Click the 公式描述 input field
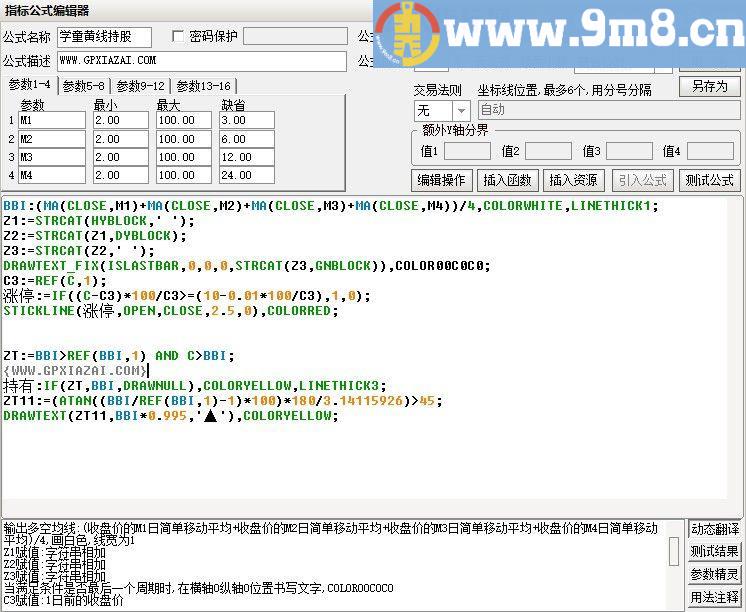The image size is (746, 612). coord(202,61)
